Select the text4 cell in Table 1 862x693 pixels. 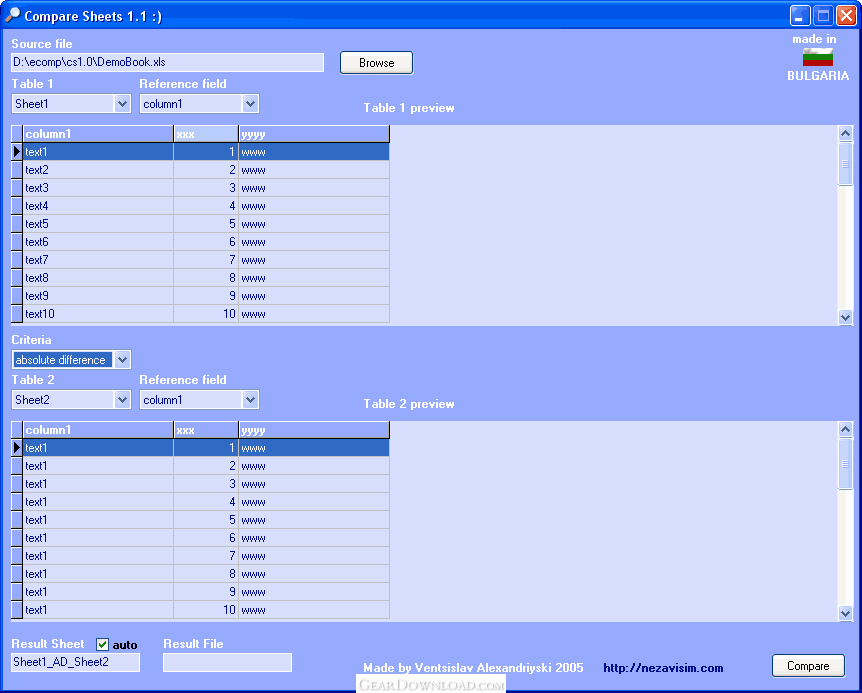tap(98, 206)
